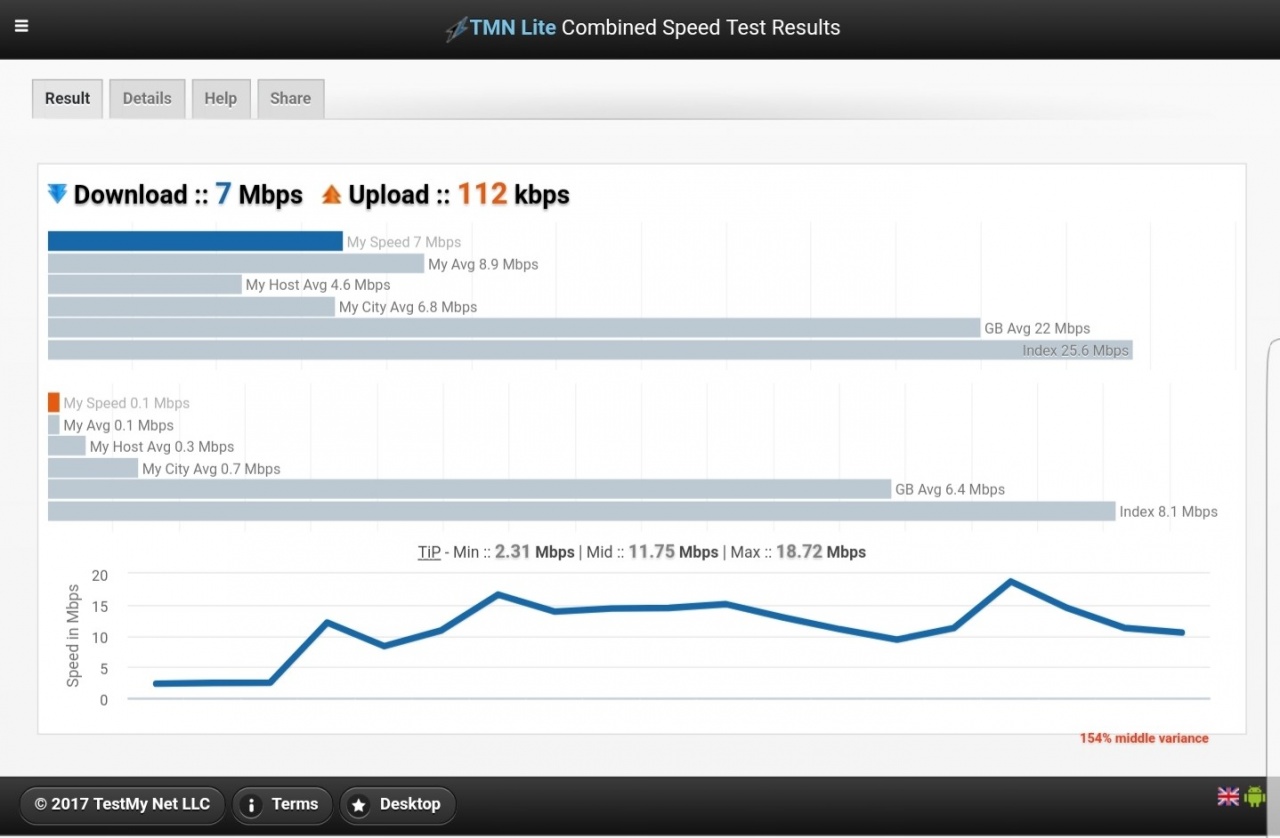Switch to the Details tab
Screen dimensions: 1280x838
point(147,99)
